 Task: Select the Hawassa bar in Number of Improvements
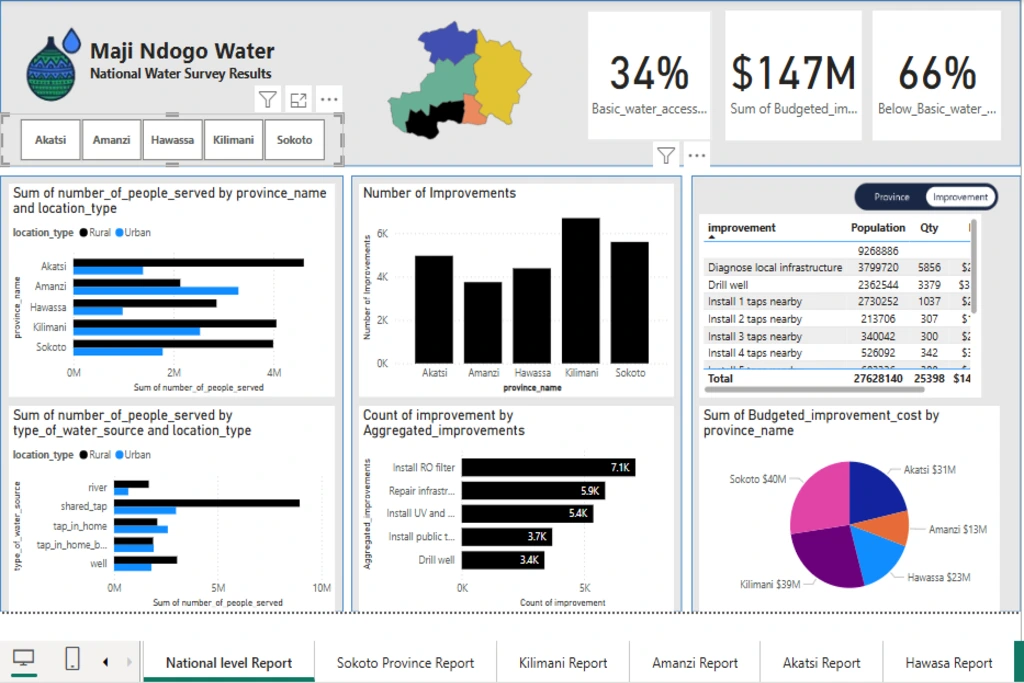(x=532, y=315)
